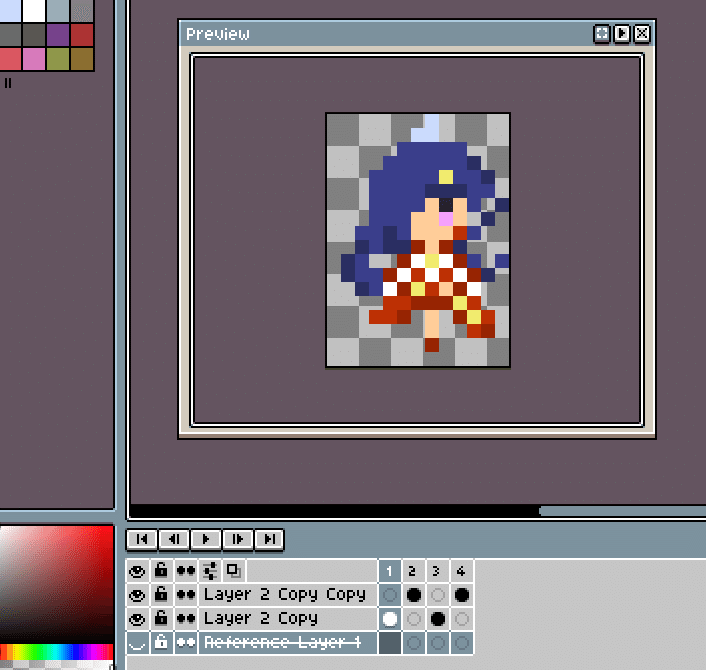
Task: Hide the Layer 2 Copy layer
Action: pos(137,619)
